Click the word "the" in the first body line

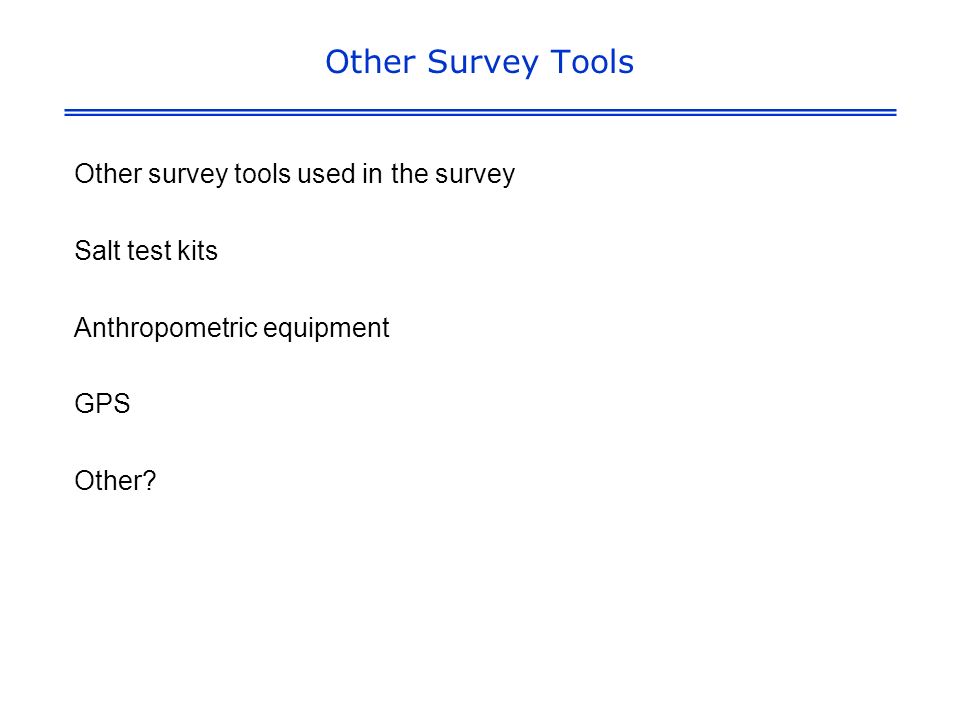coord(409,174)
